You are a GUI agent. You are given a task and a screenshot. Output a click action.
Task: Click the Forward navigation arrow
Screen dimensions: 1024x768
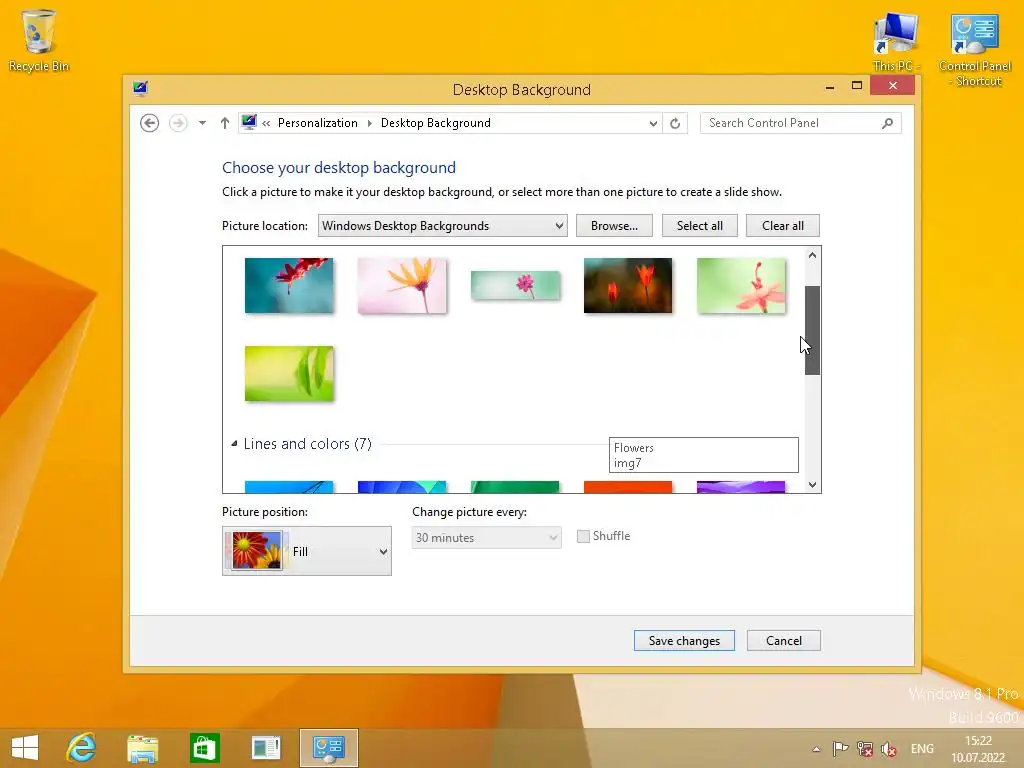[x=178, y=123]
